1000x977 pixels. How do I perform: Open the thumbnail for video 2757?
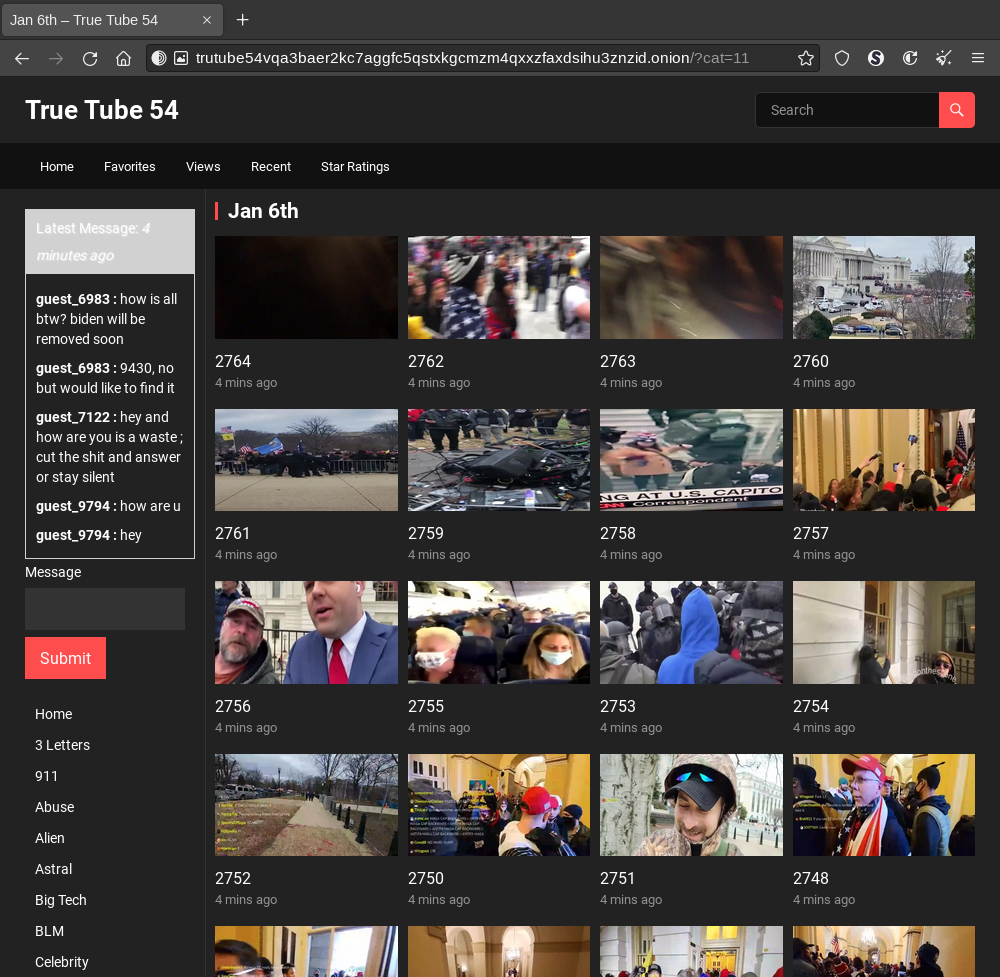tap(884, 460)
